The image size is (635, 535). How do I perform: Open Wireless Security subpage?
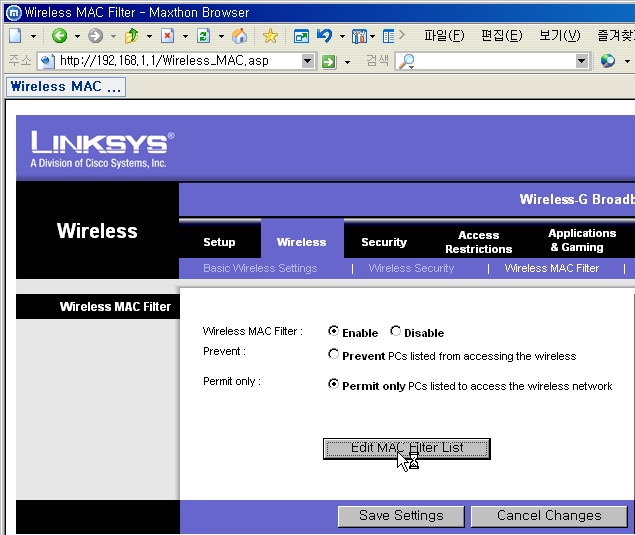[x=411, y=268]
